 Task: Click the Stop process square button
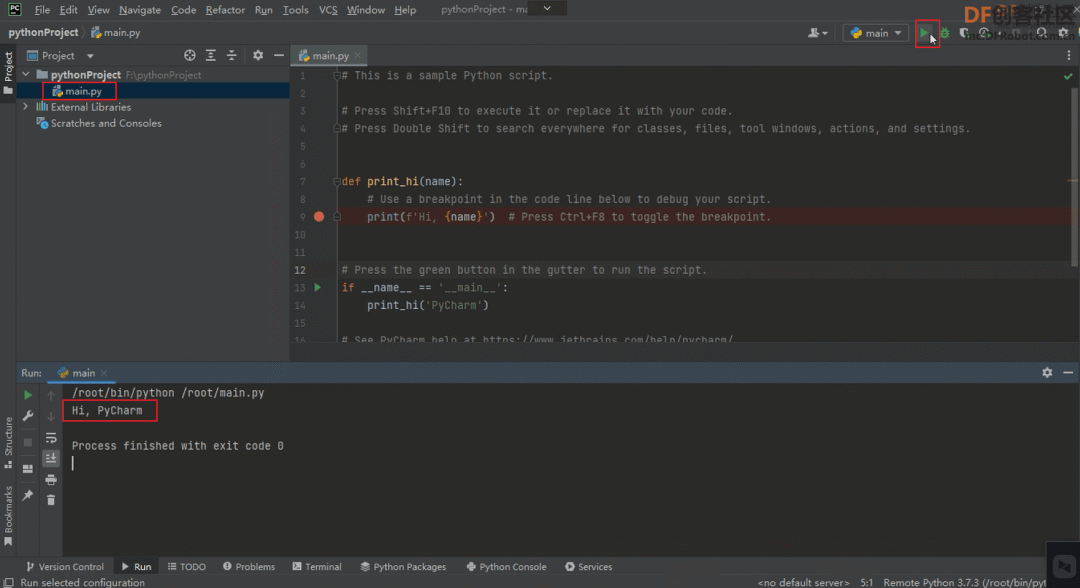[x=28, y=442]
